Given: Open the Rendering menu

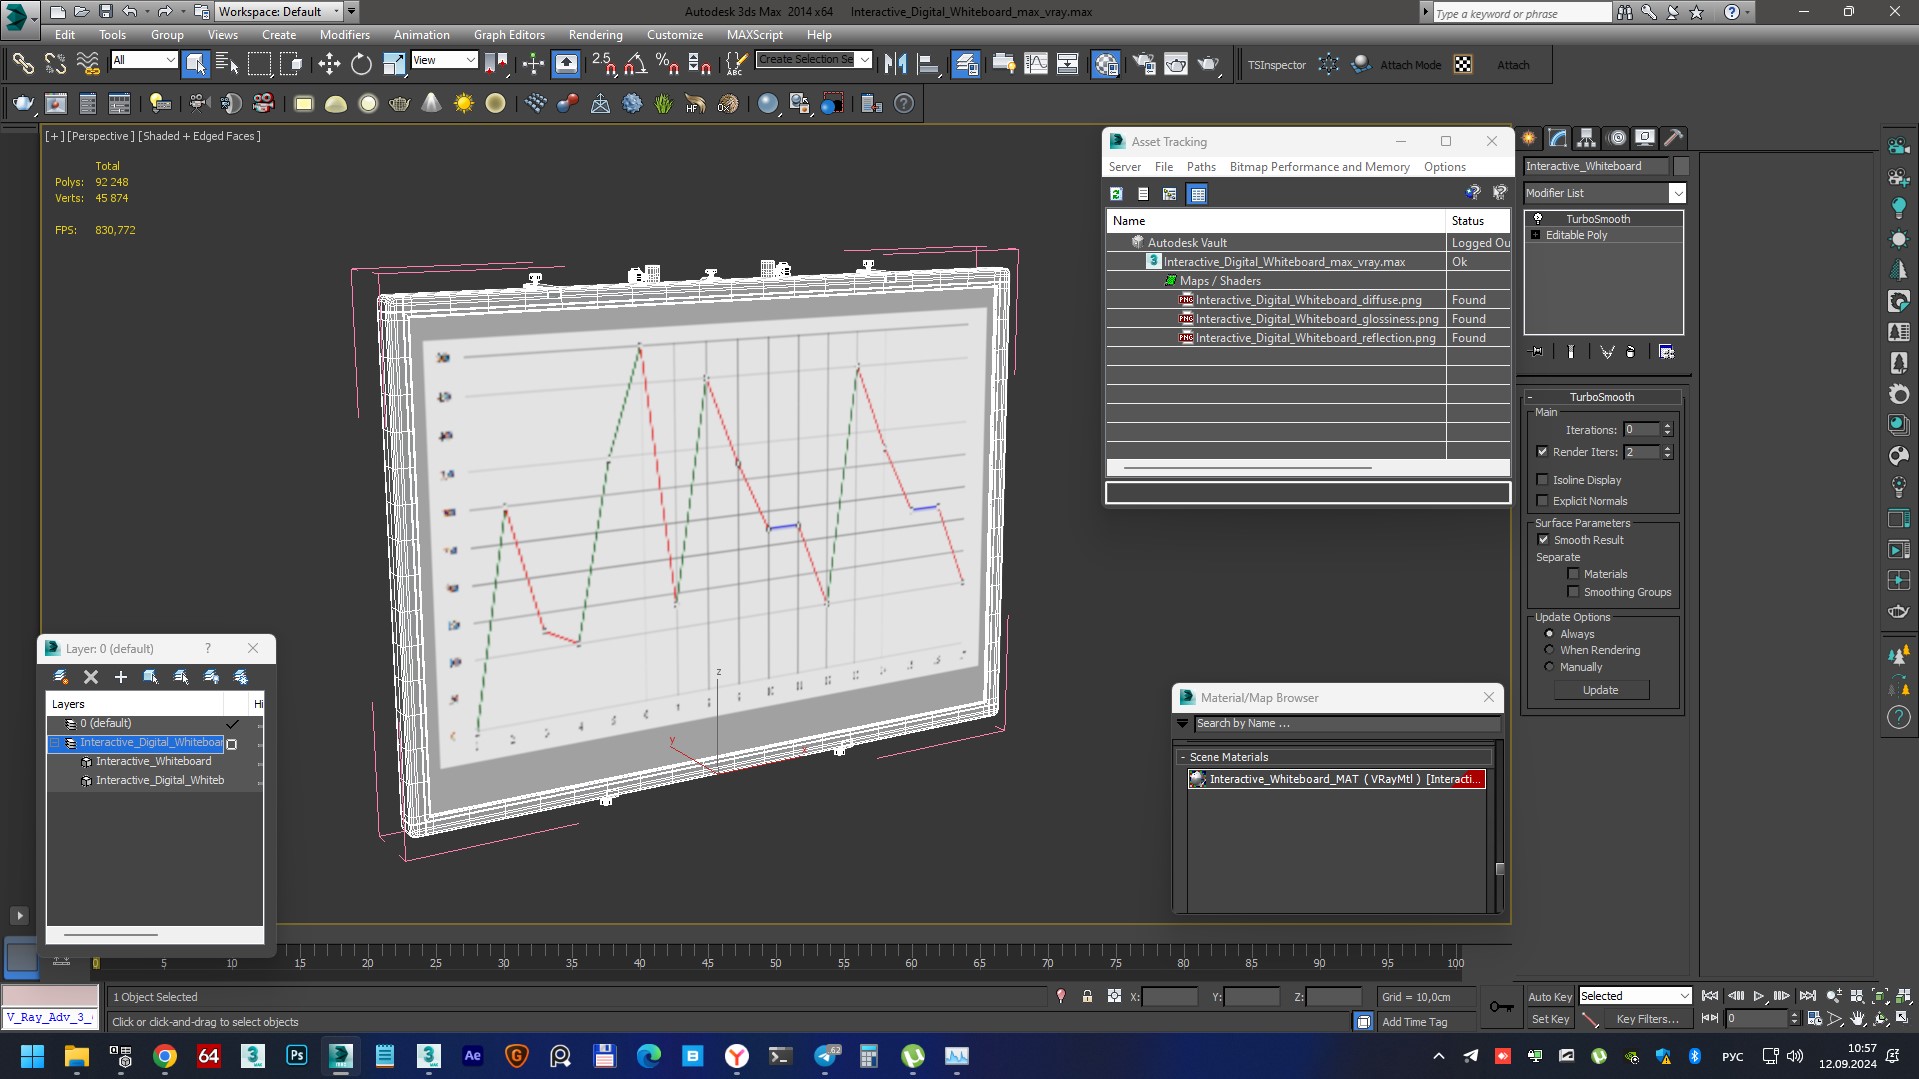Looking at the screenshot, I should coord(596,34).
